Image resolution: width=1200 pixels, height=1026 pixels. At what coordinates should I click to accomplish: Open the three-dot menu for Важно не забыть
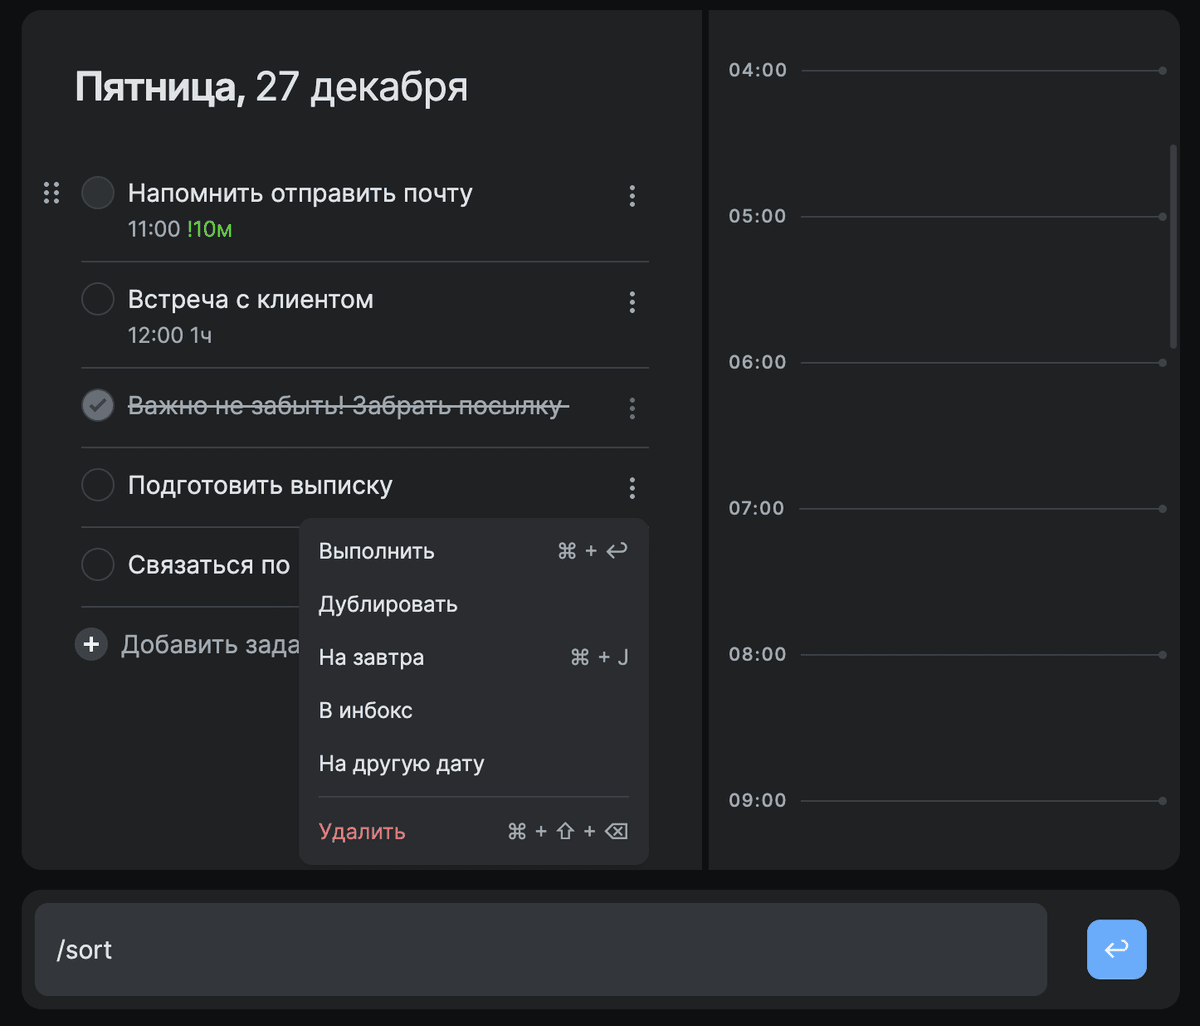632,408
